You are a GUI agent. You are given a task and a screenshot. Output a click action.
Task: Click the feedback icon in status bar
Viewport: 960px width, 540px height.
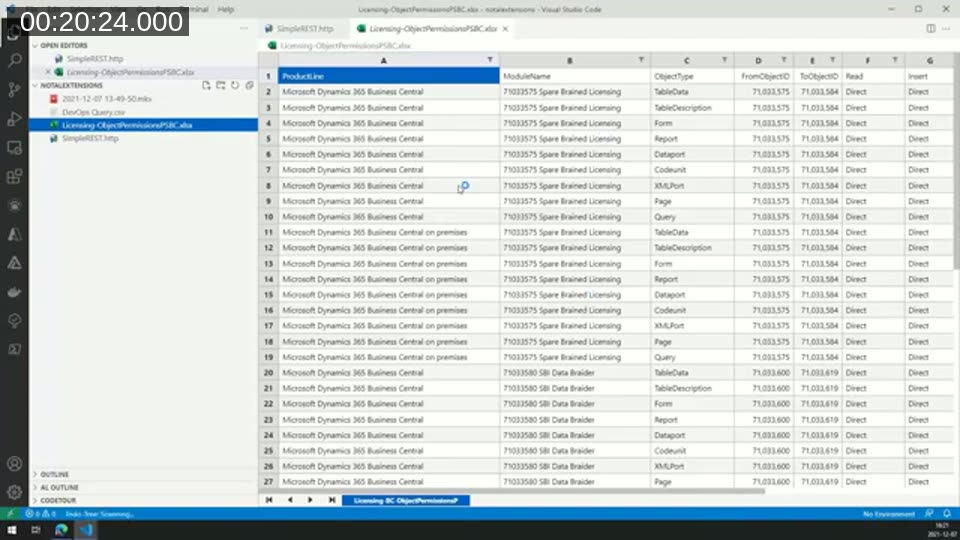click(929, 514)
